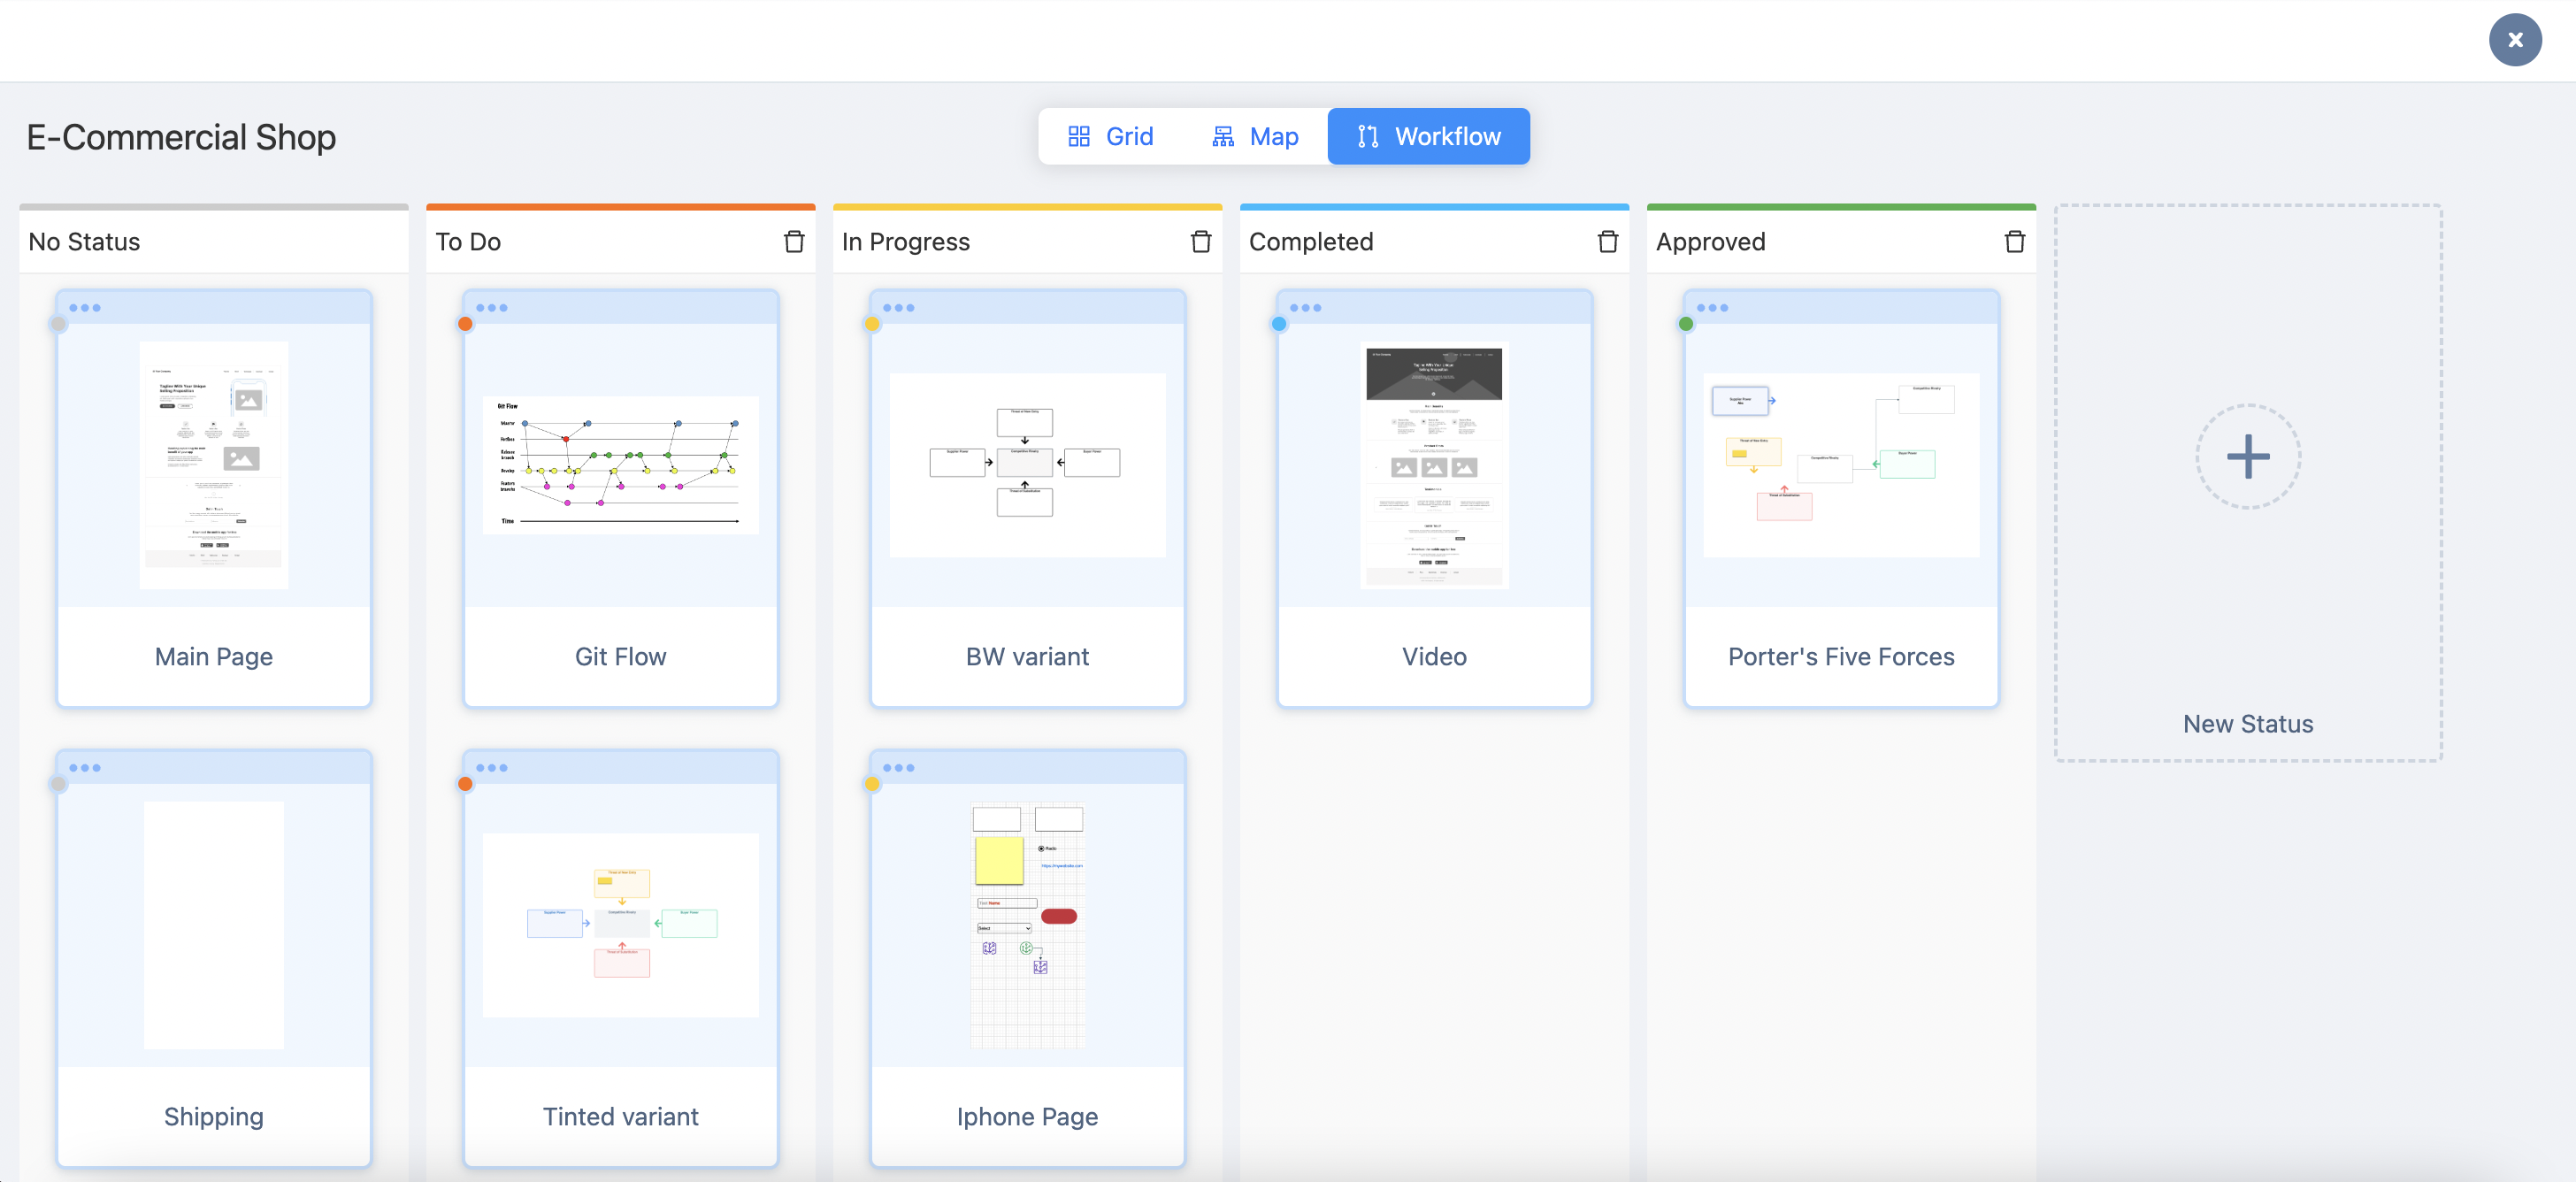2576x1182 pixels.
Task: Switch to the Map view tab
Action: pos(1254,137)
